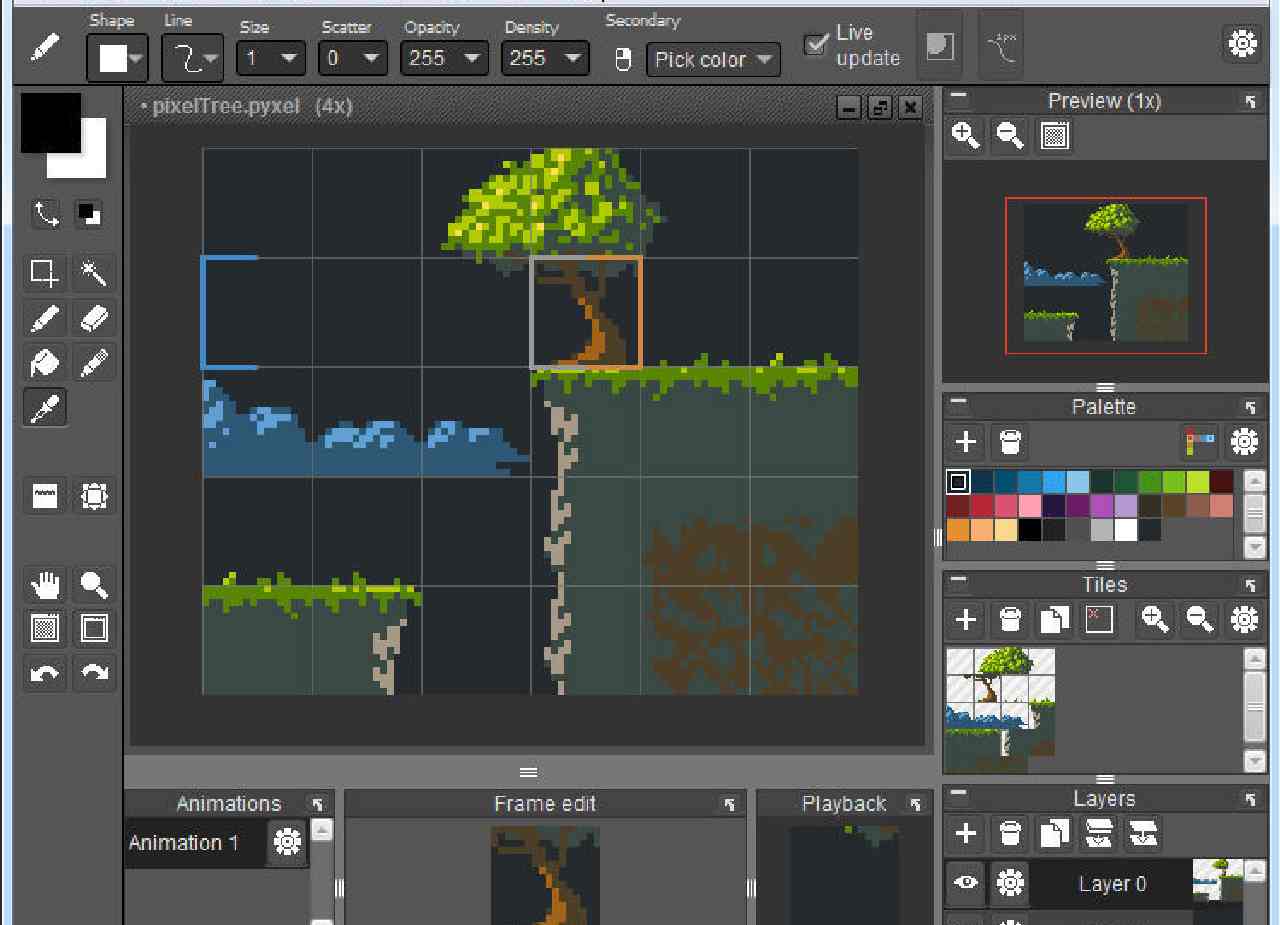Reset colors to black and white
This screenshot has width=1280, height=925.
click(88, 213)
